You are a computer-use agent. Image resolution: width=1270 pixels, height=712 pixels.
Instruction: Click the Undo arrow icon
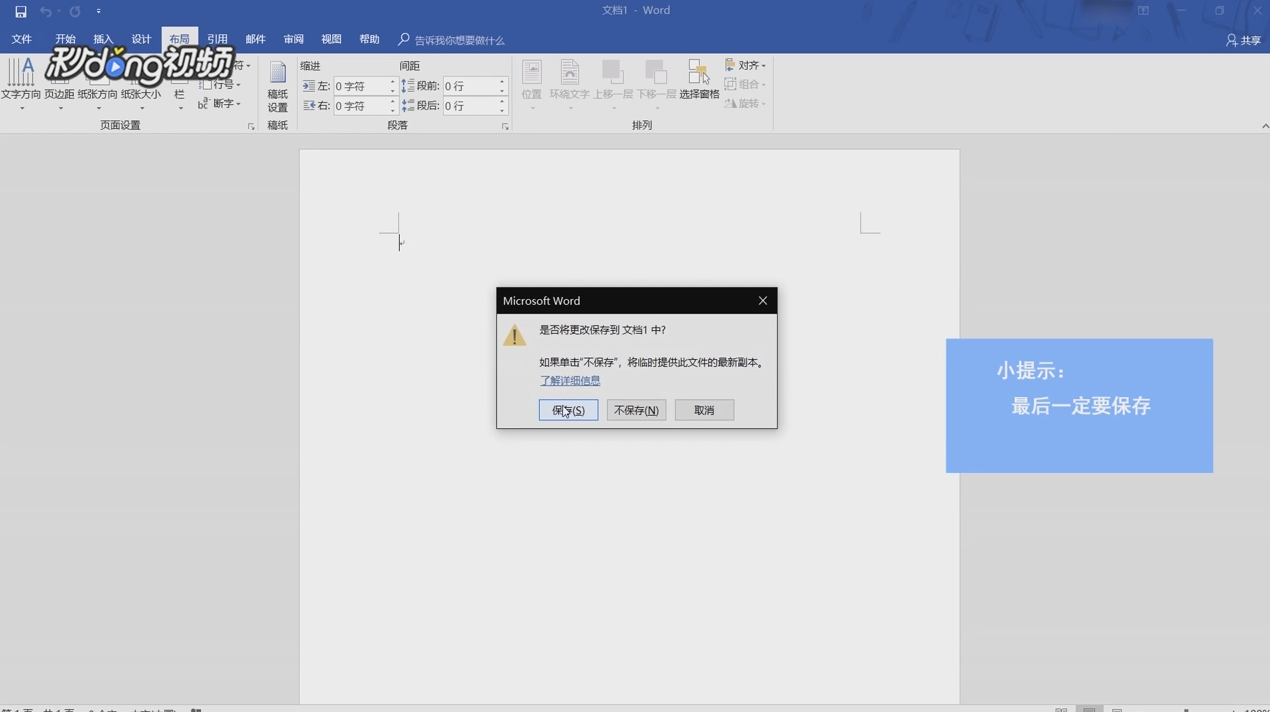coord(45,11)
